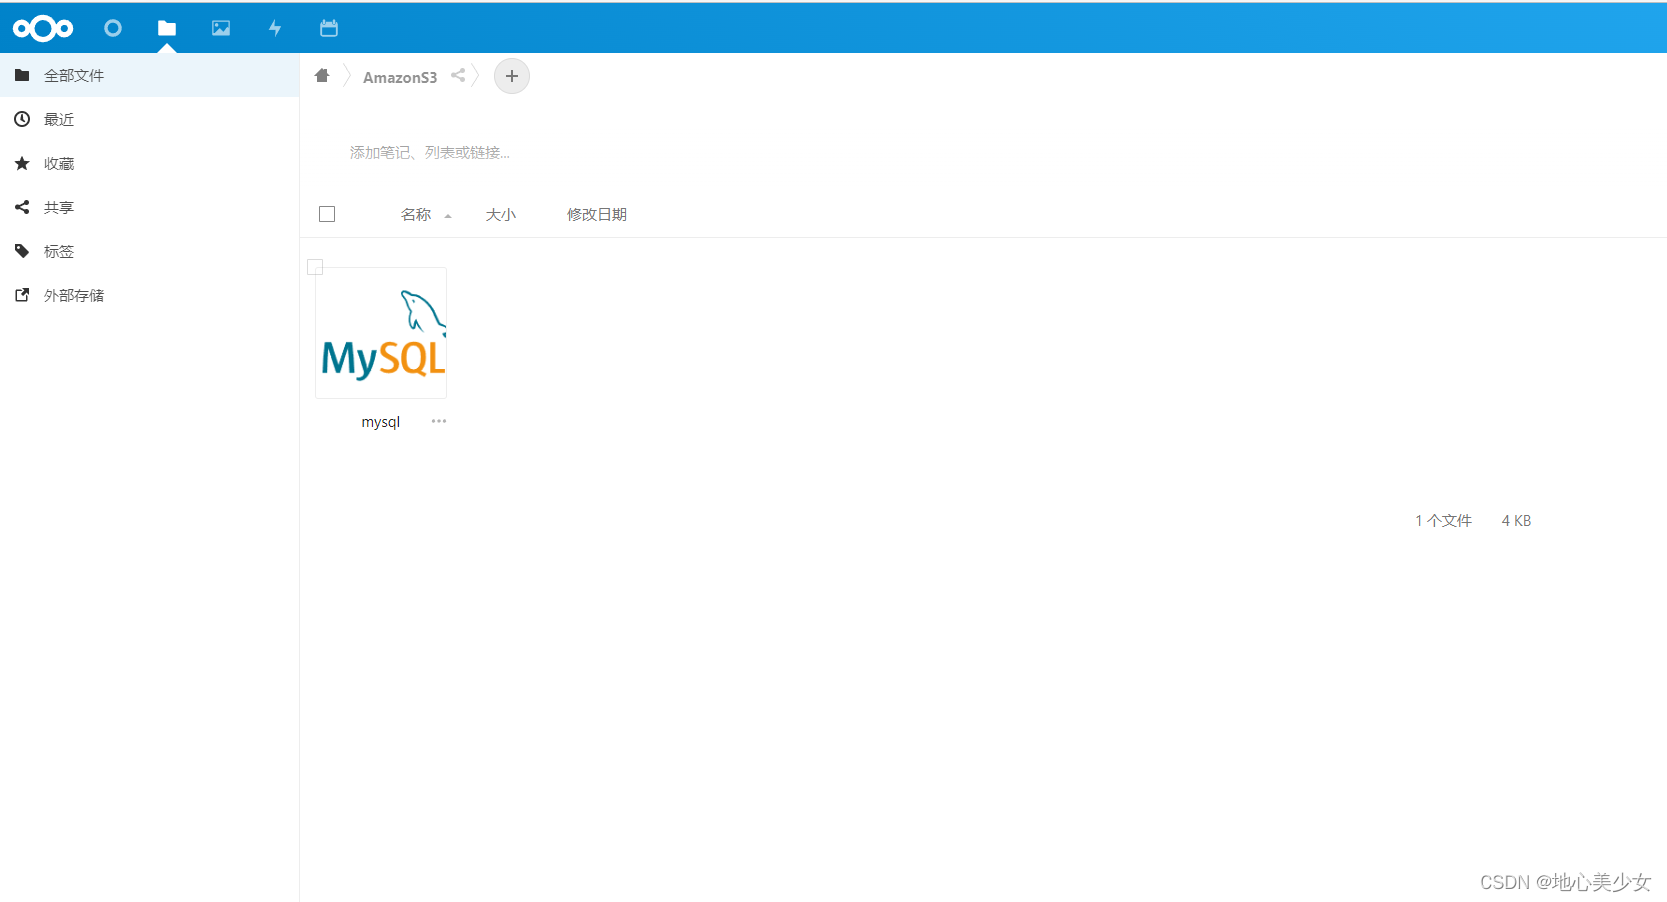Open Tags (标签) in sidebar
Screen dimensions: 1667x902
pyautogui.click(x=149, y=251)
